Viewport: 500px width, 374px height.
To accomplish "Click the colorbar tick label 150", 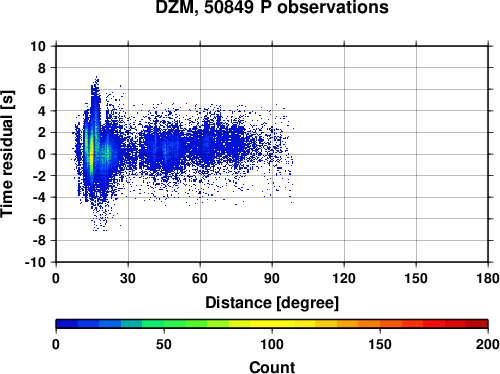I will click(380, 344).
